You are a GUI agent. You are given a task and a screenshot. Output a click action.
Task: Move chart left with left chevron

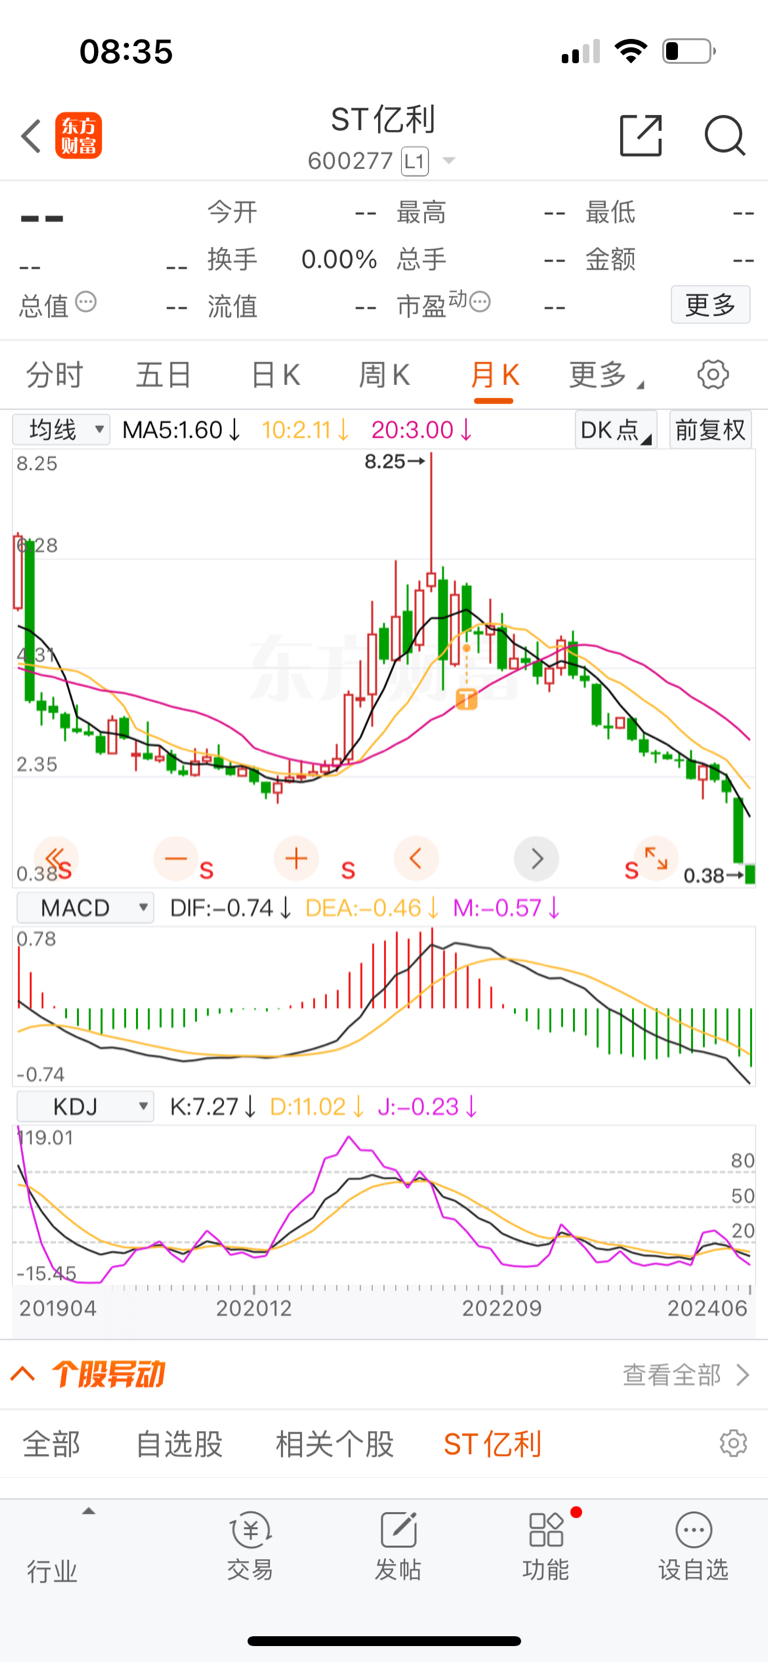click(x=416, y=858)
